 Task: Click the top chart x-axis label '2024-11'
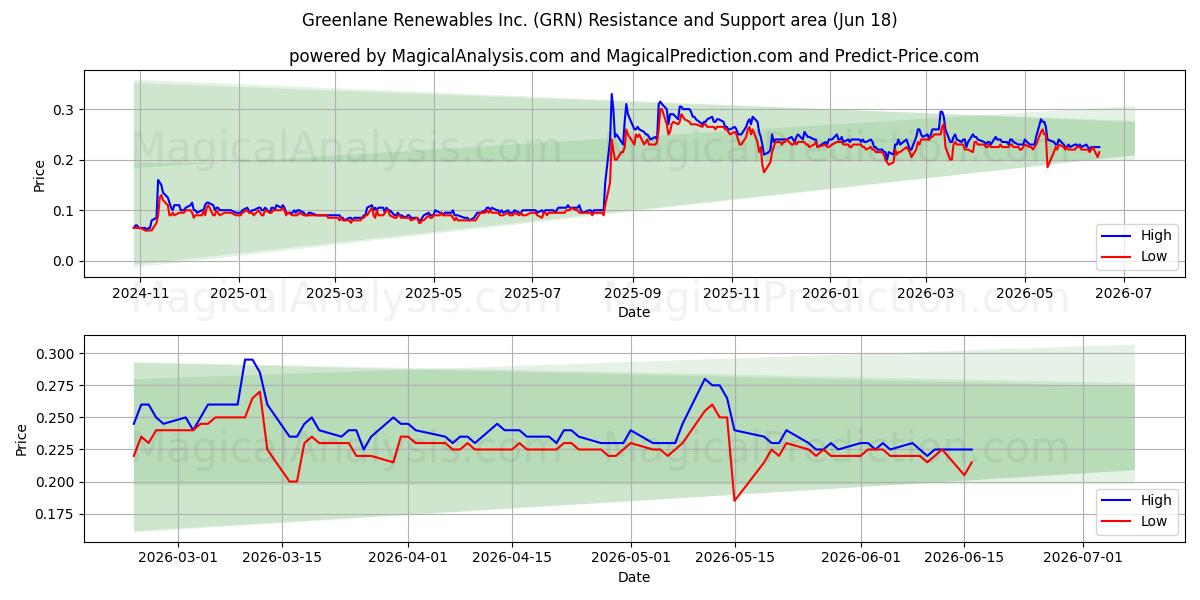click(x=139, y=293)
